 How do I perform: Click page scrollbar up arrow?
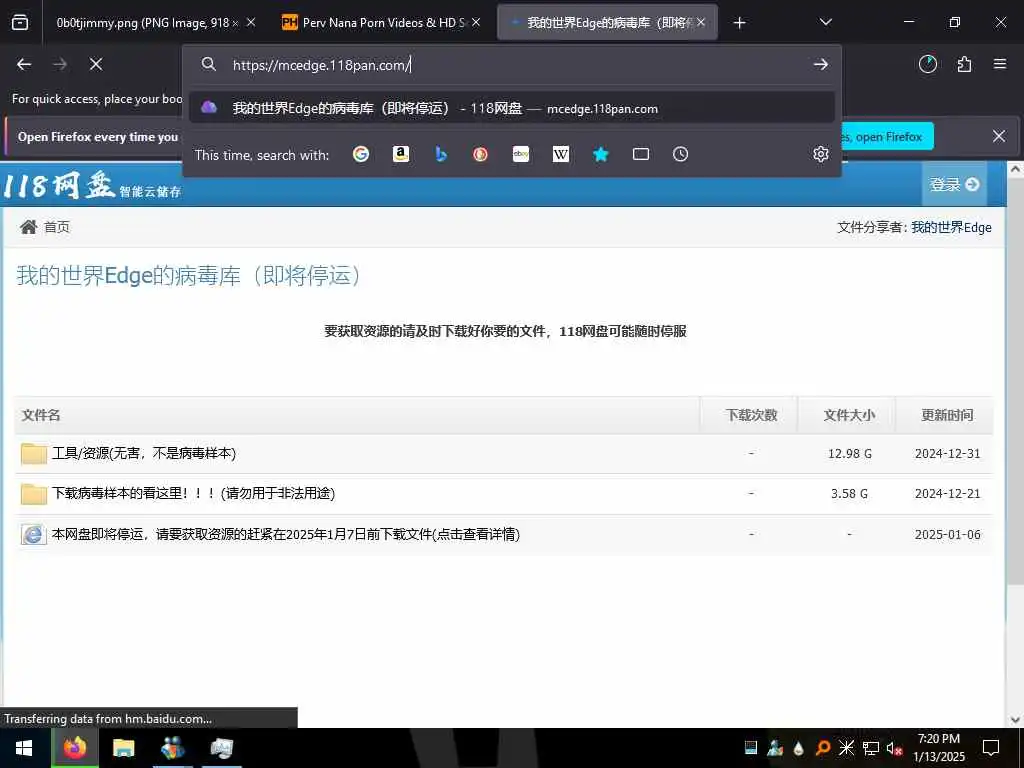1015,168
